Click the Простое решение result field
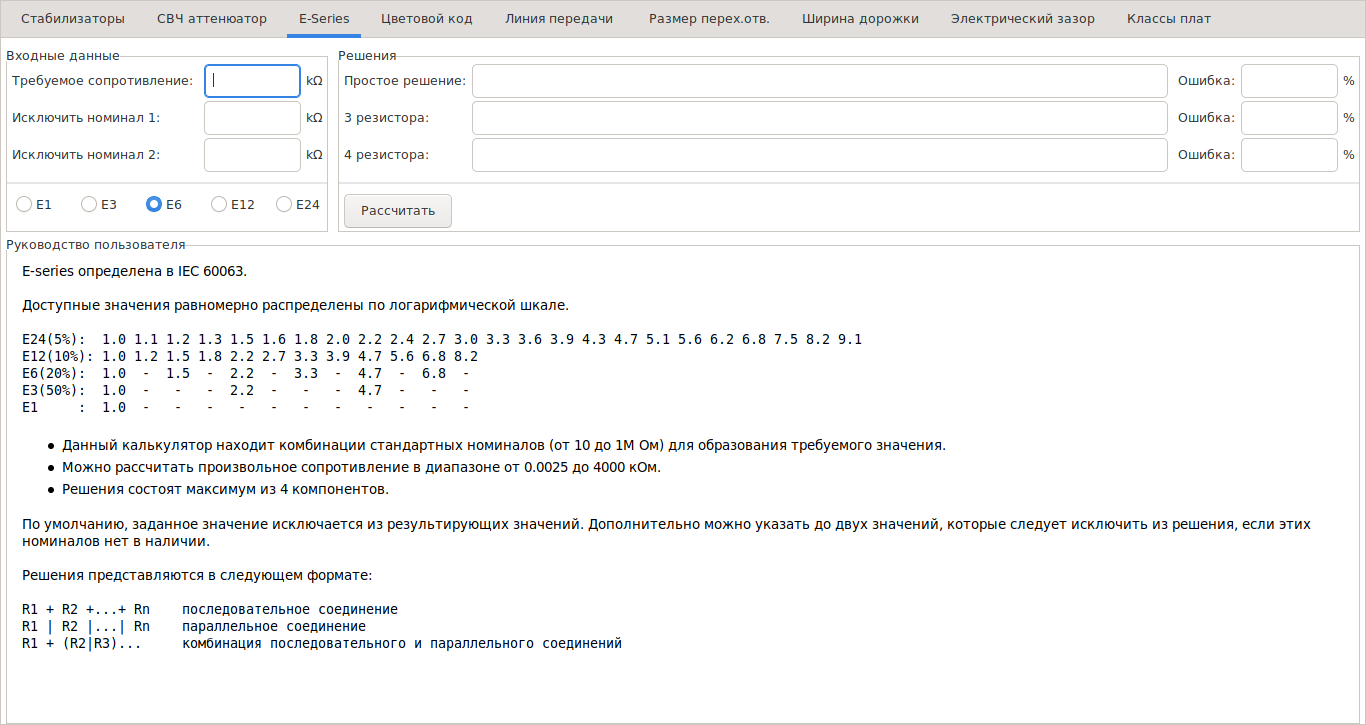The width and height of the screenshot is (1366, 725). (x=819, y=81)
